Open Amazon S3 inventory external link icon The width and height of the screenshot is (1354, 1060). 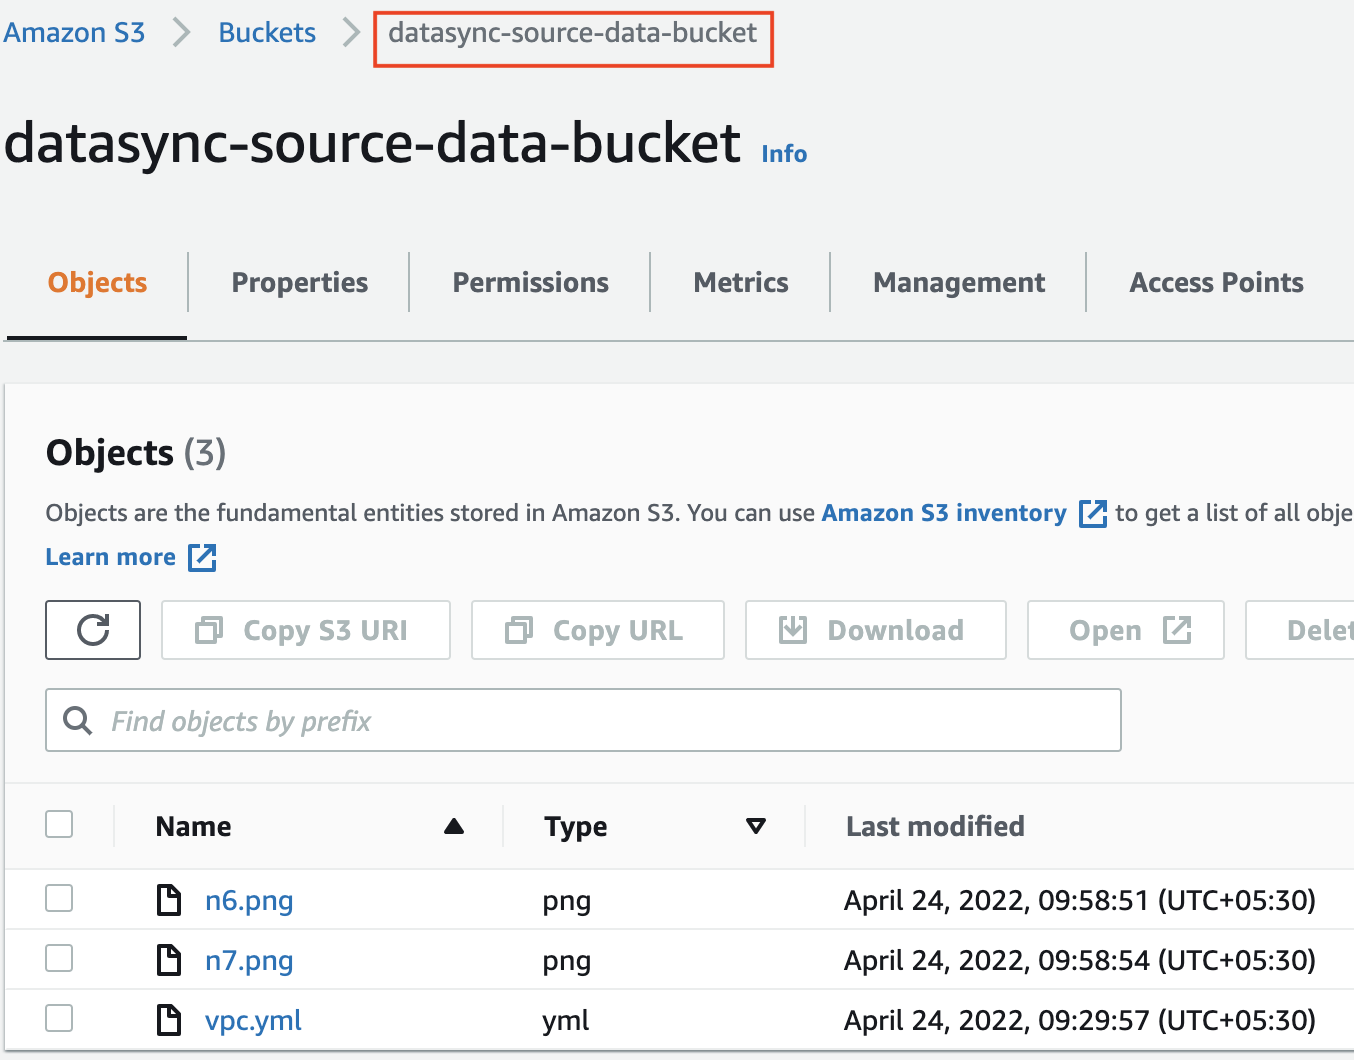pos(1093,513)
